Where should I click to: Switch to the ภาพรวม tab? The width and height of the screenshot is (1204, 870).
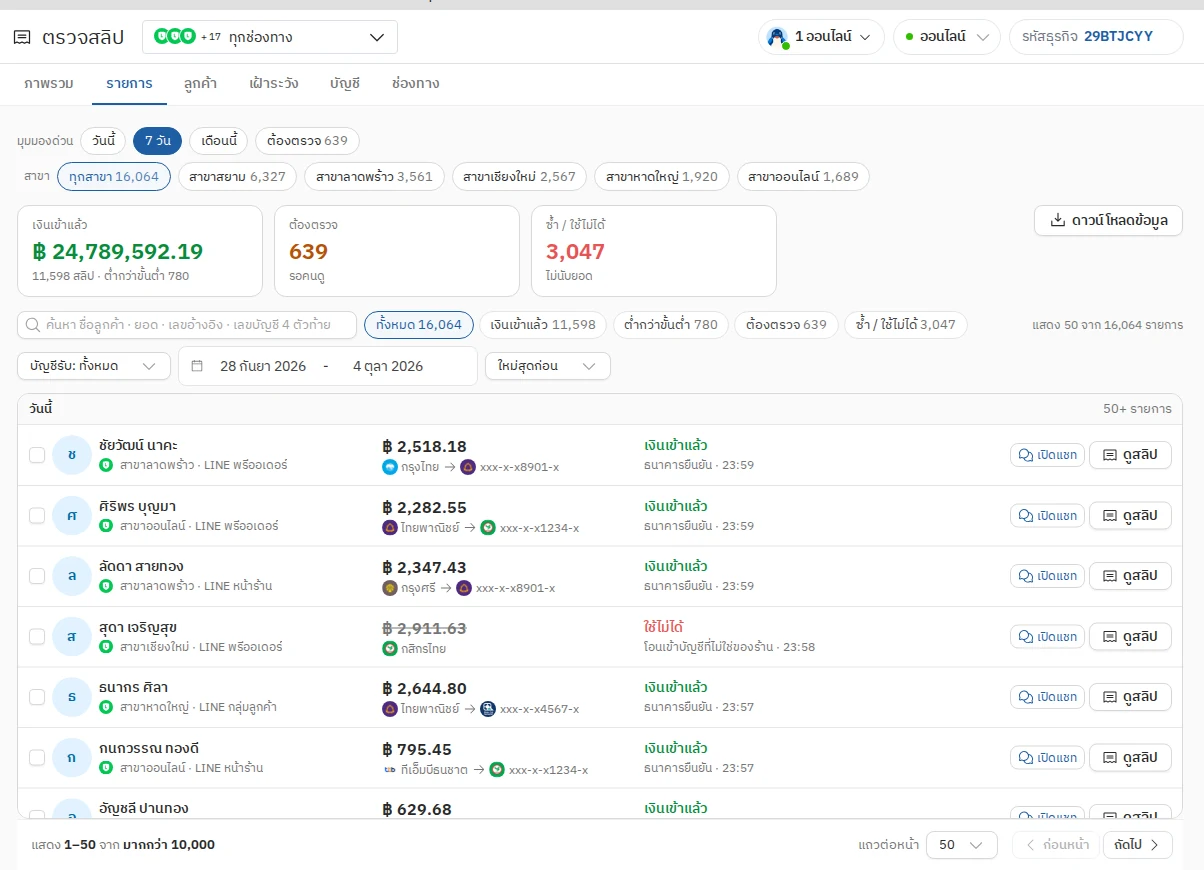[x=49, y=83]
